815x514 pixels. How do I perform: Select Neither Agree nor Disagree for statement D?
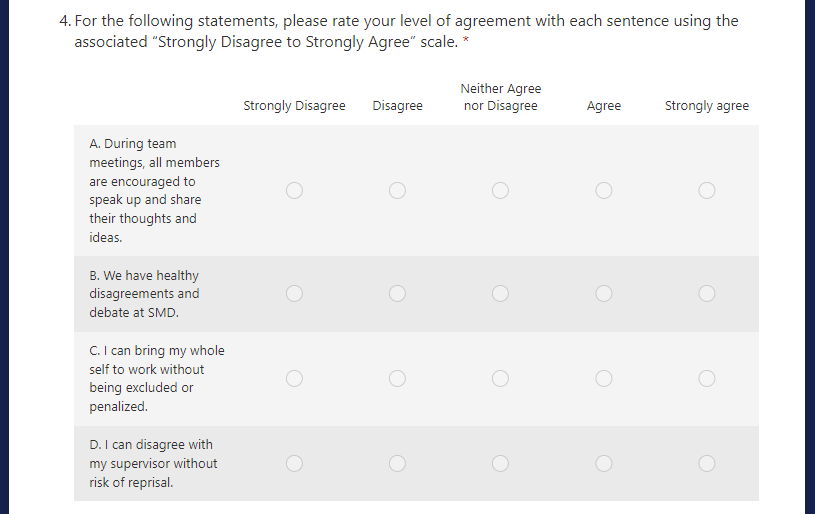[x=500, y=463]
